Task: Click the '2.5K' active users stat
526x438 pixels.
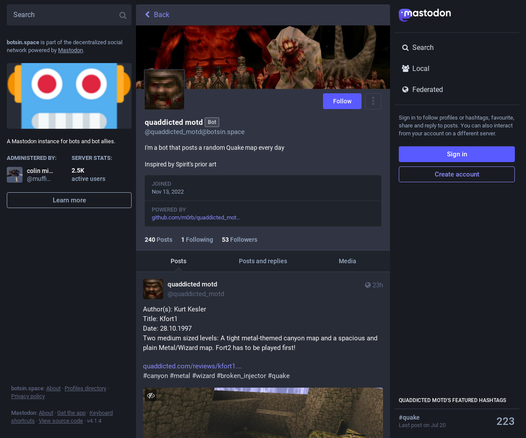Action: pyautogui.click(x=78, y=170)
